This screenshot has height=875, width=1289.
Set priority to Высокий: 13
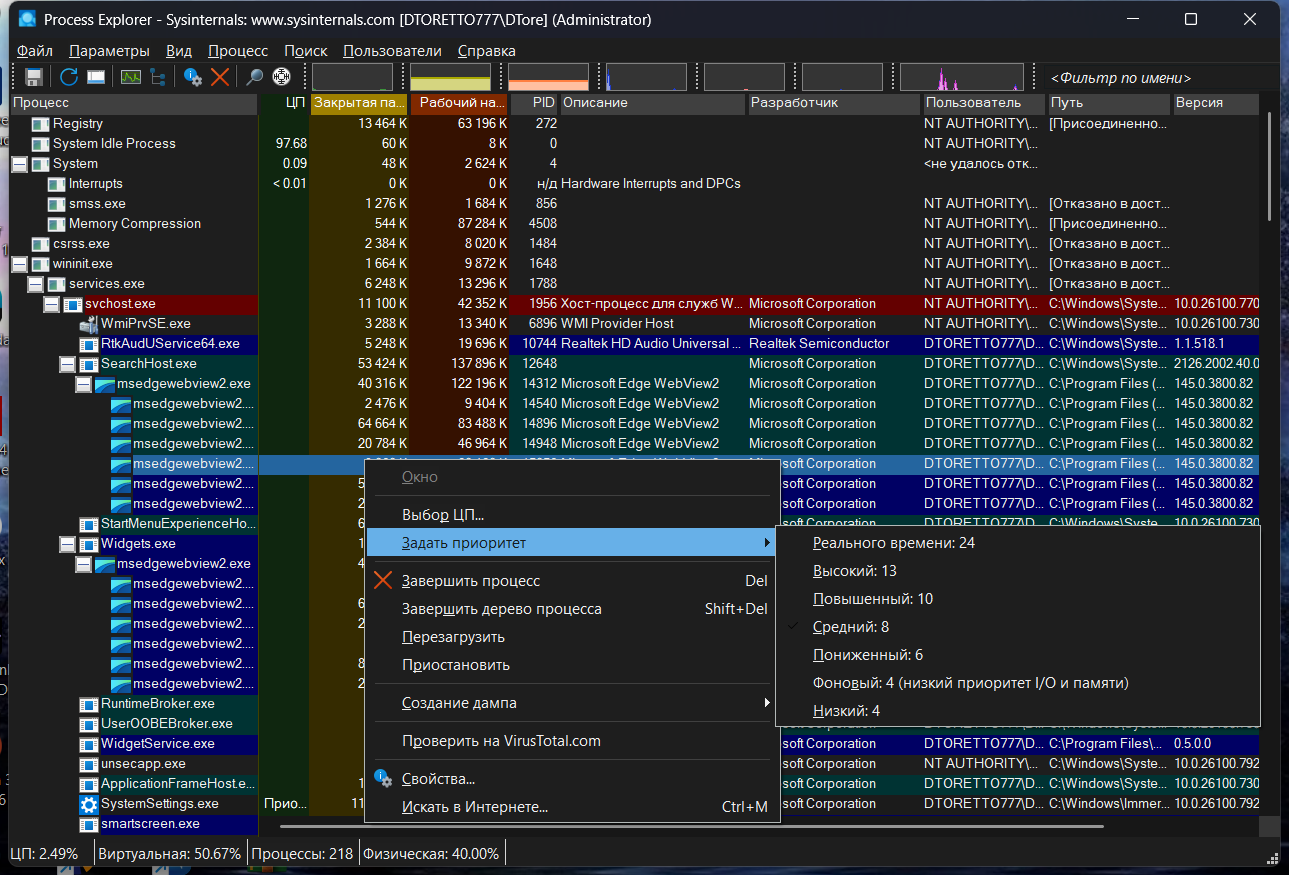[x=854, y=571]
